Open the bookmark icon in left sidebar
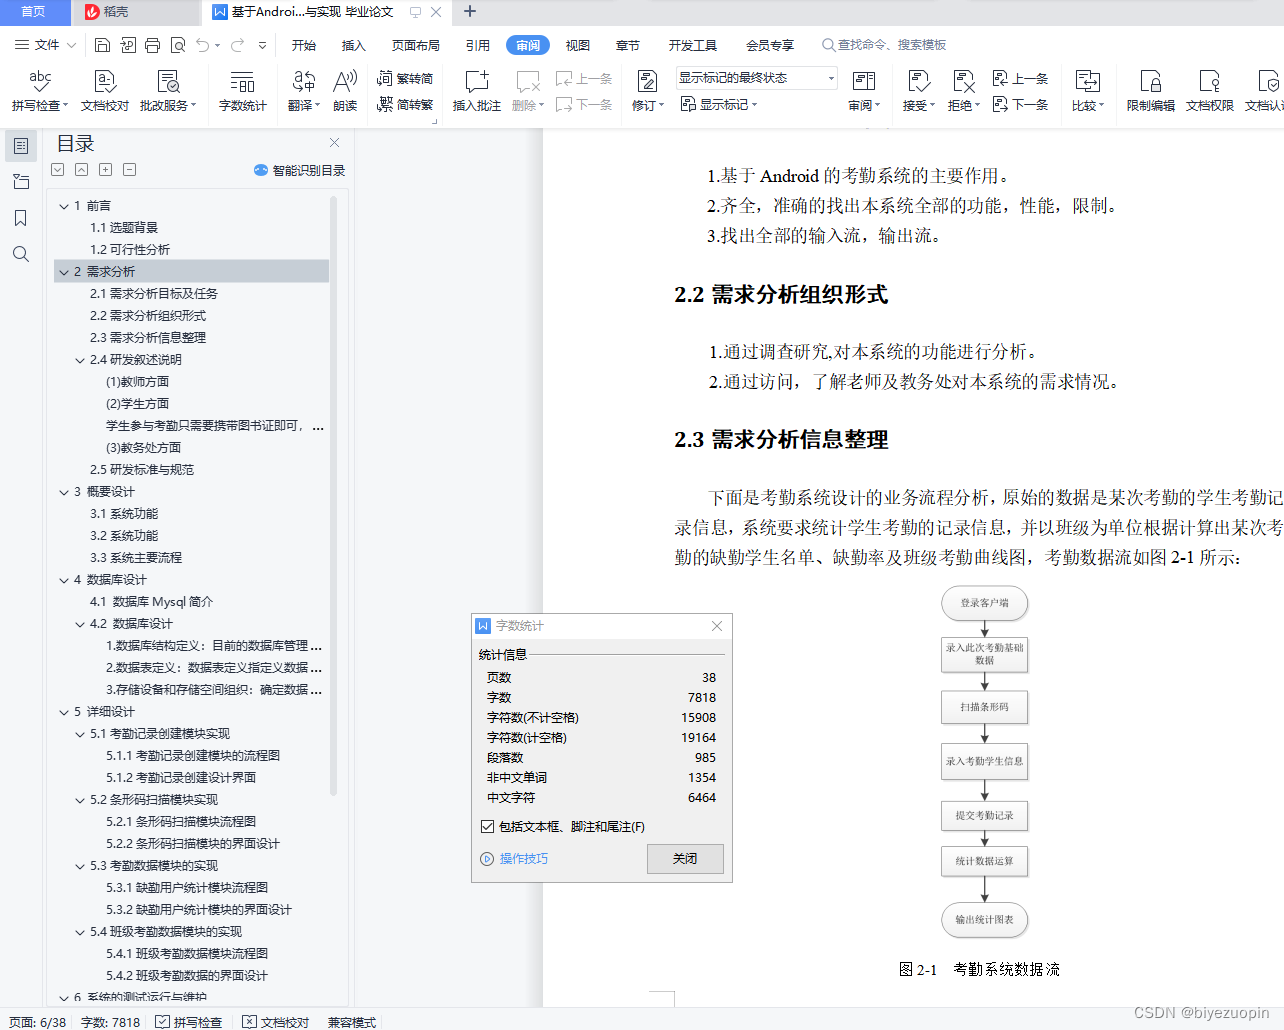 coord(20,218)
